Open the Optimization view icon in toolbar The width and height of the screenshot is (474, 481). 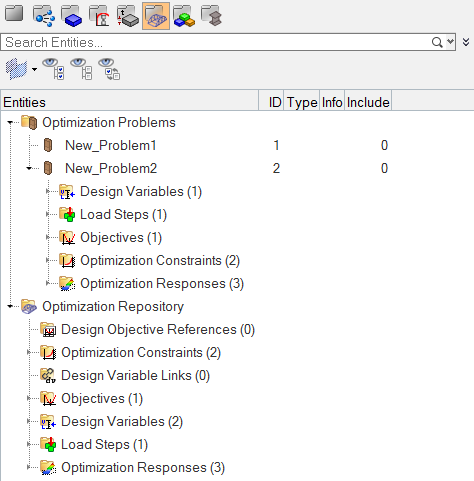tap(156, 16)
